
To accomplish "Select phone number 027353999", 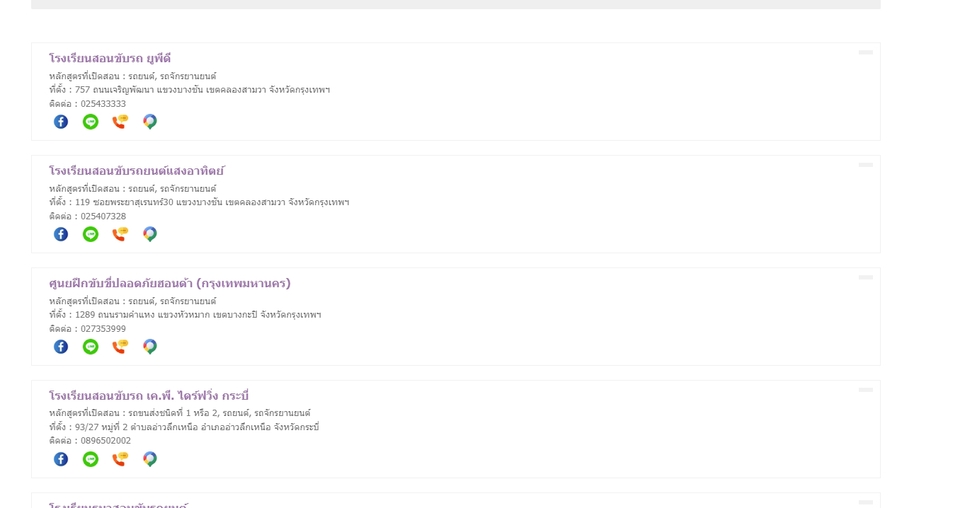I will pos(103,329).
